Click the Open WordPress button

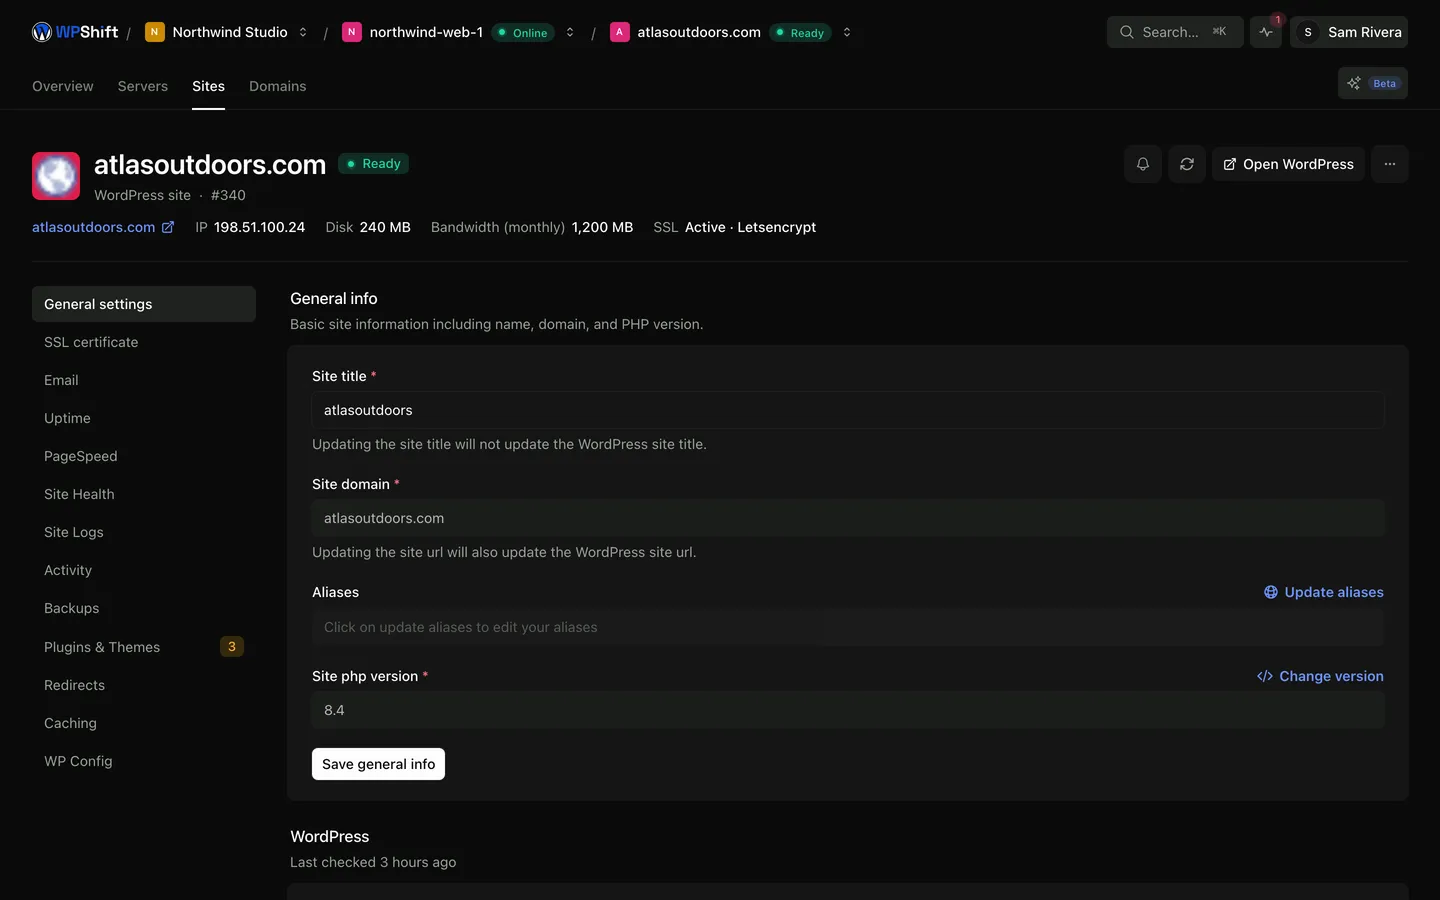[x=1288, y=164]
